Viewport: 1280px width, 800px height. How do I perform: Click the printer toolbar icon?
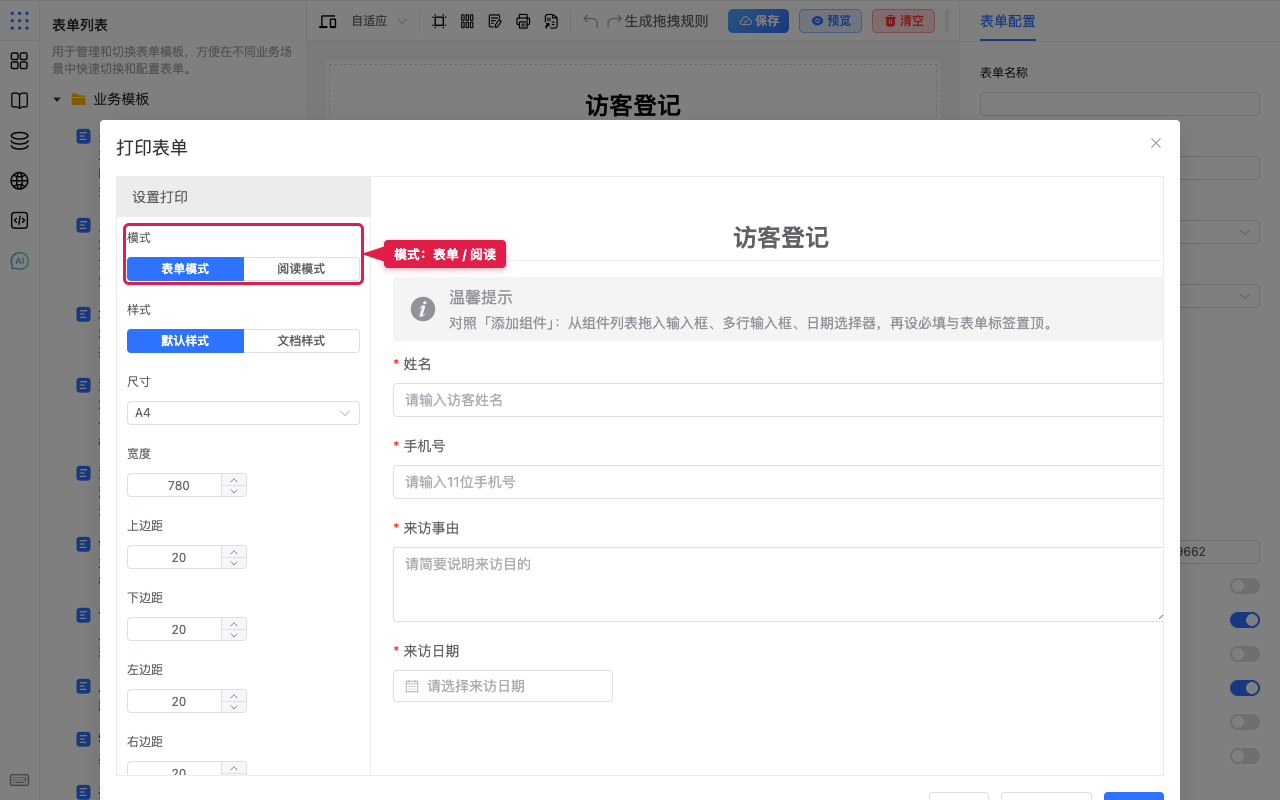tap(523, 21)
